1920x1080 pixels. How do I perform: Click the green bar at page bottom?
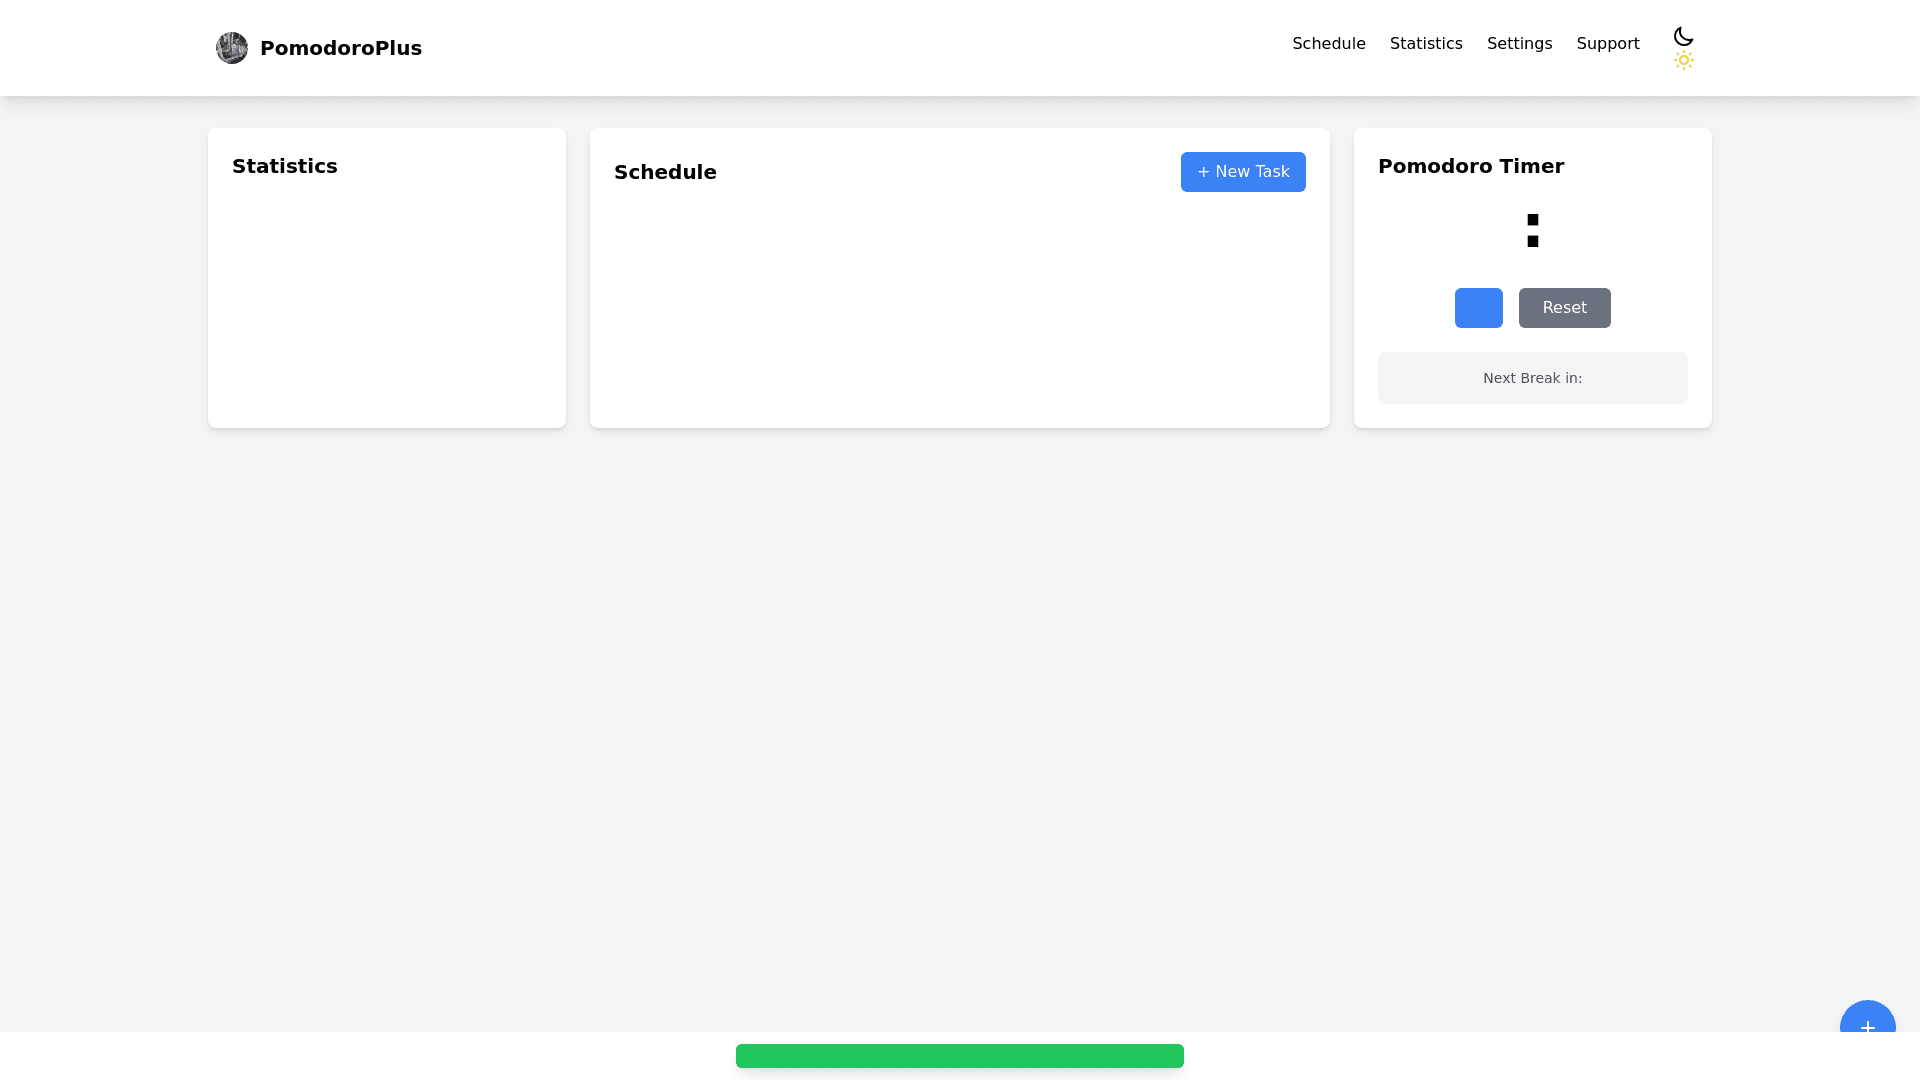[959, 1056]
